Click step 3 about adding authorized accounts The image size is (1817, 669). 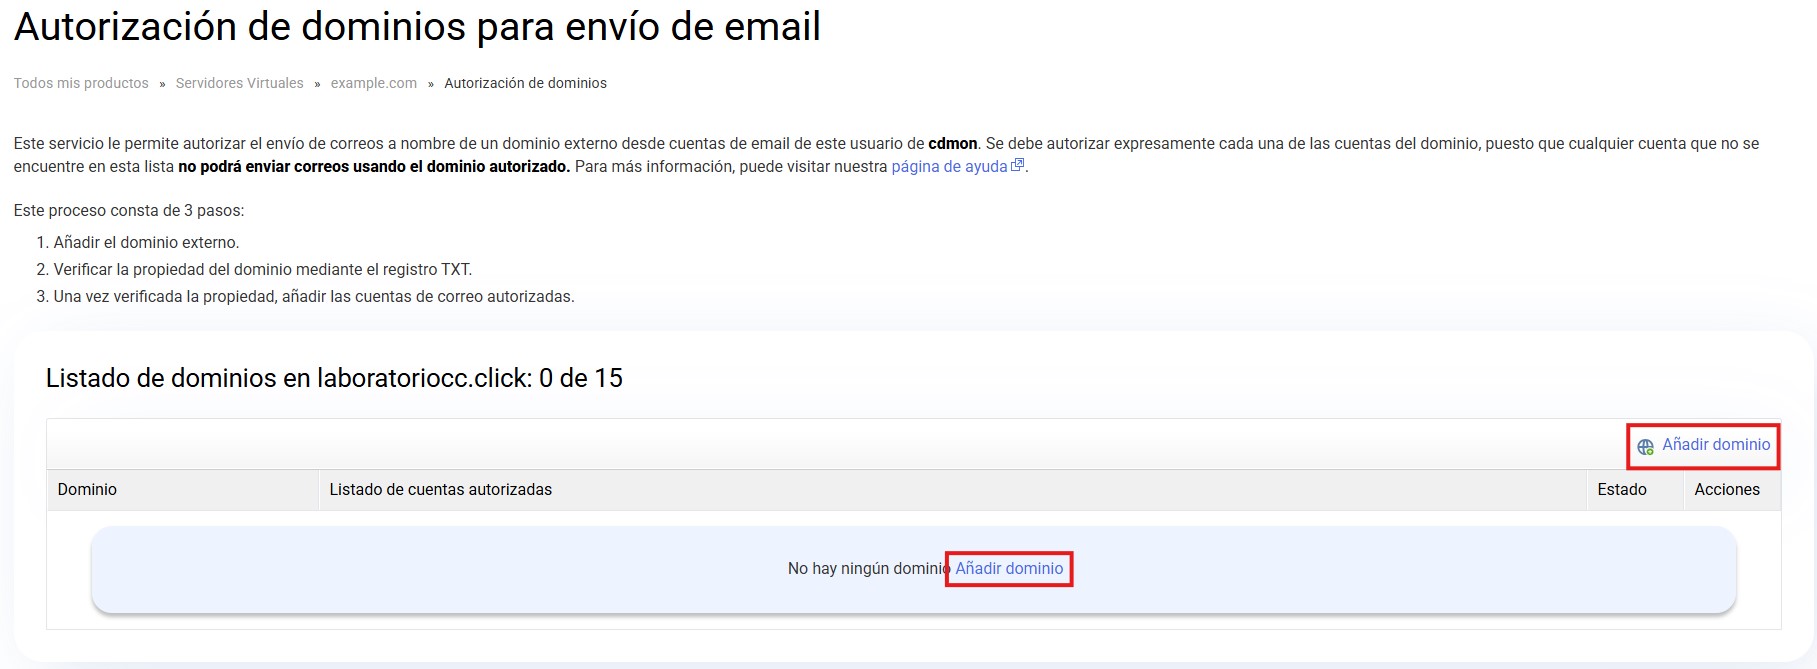pyautogui.click(x=313, y=297)
